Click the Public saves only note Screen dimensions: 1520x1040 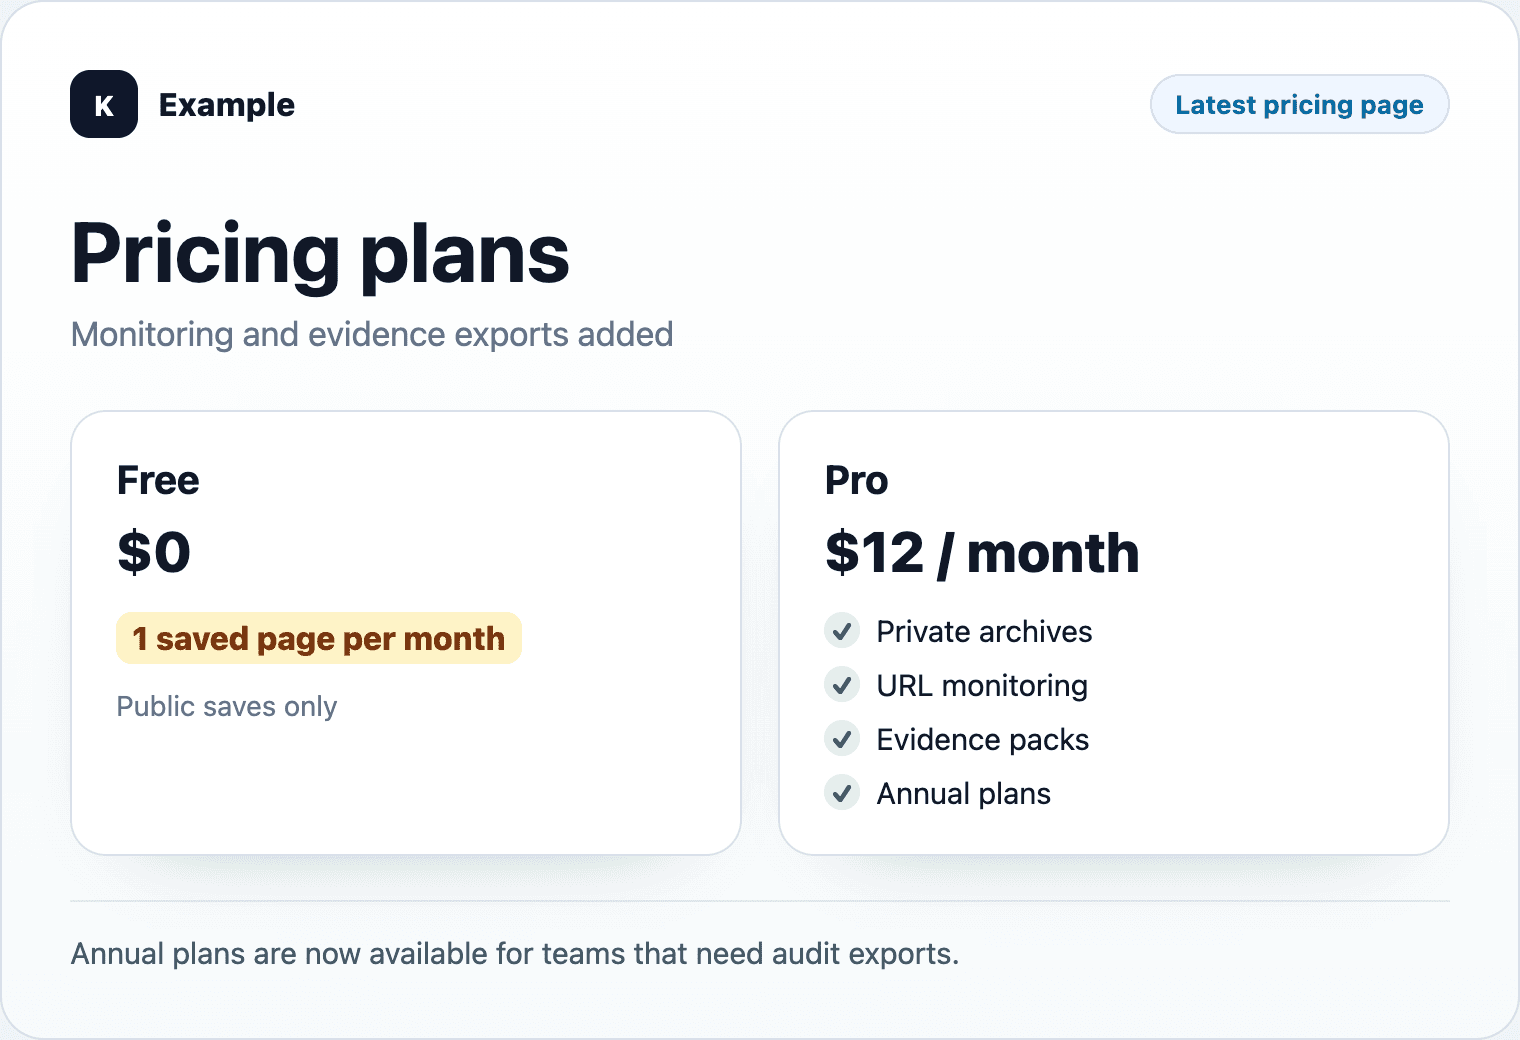227,706
